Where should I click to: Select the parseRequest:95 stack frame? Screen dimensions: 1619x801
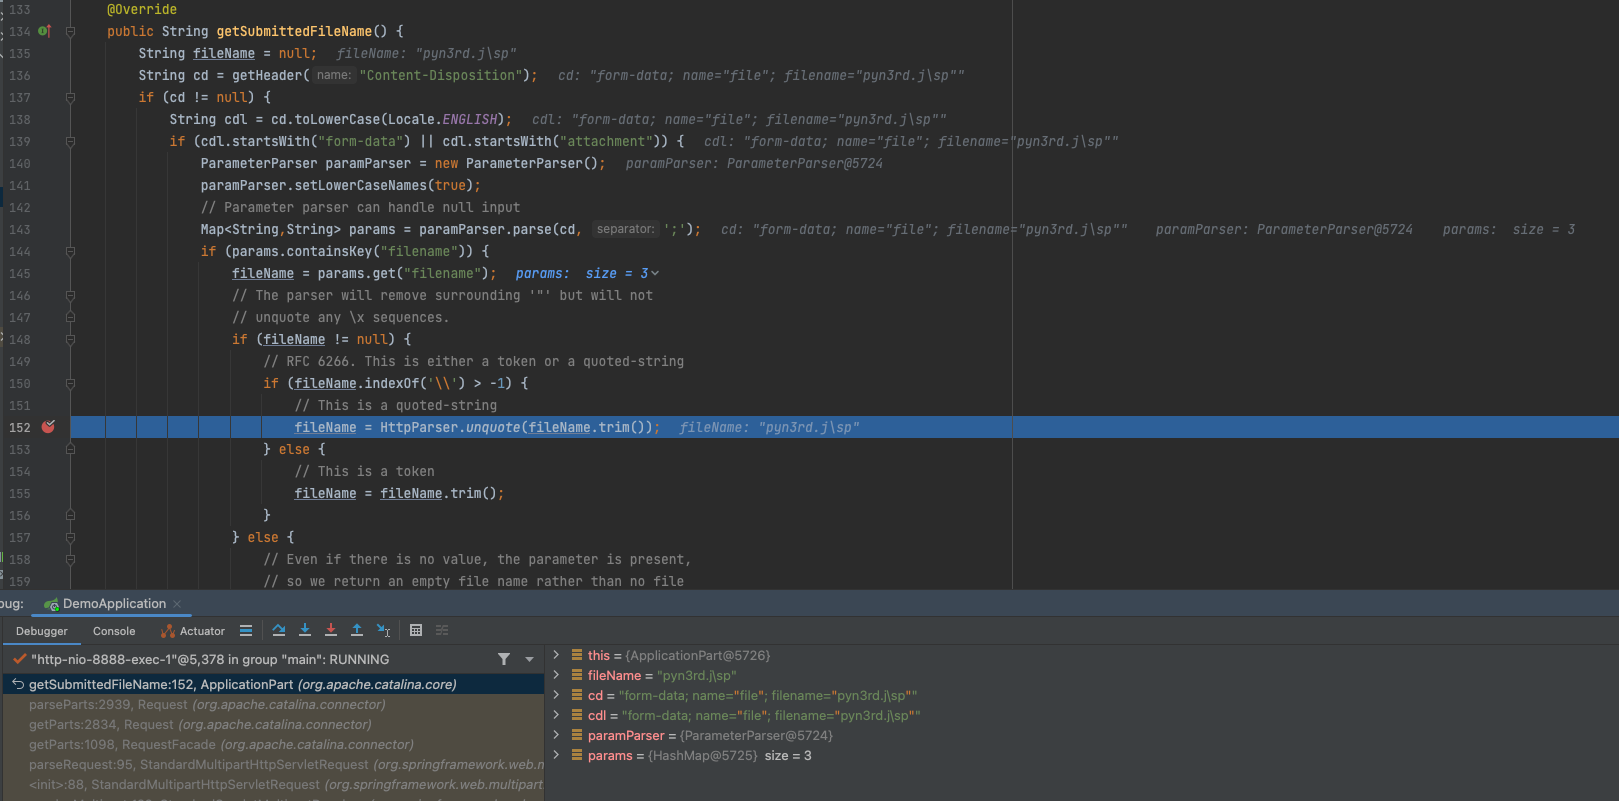click(272, 764)
